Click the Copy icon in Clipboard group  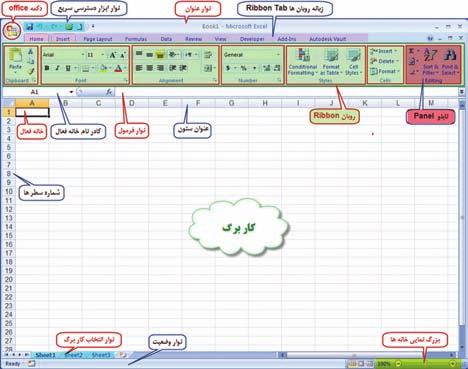tap(31, 61)
